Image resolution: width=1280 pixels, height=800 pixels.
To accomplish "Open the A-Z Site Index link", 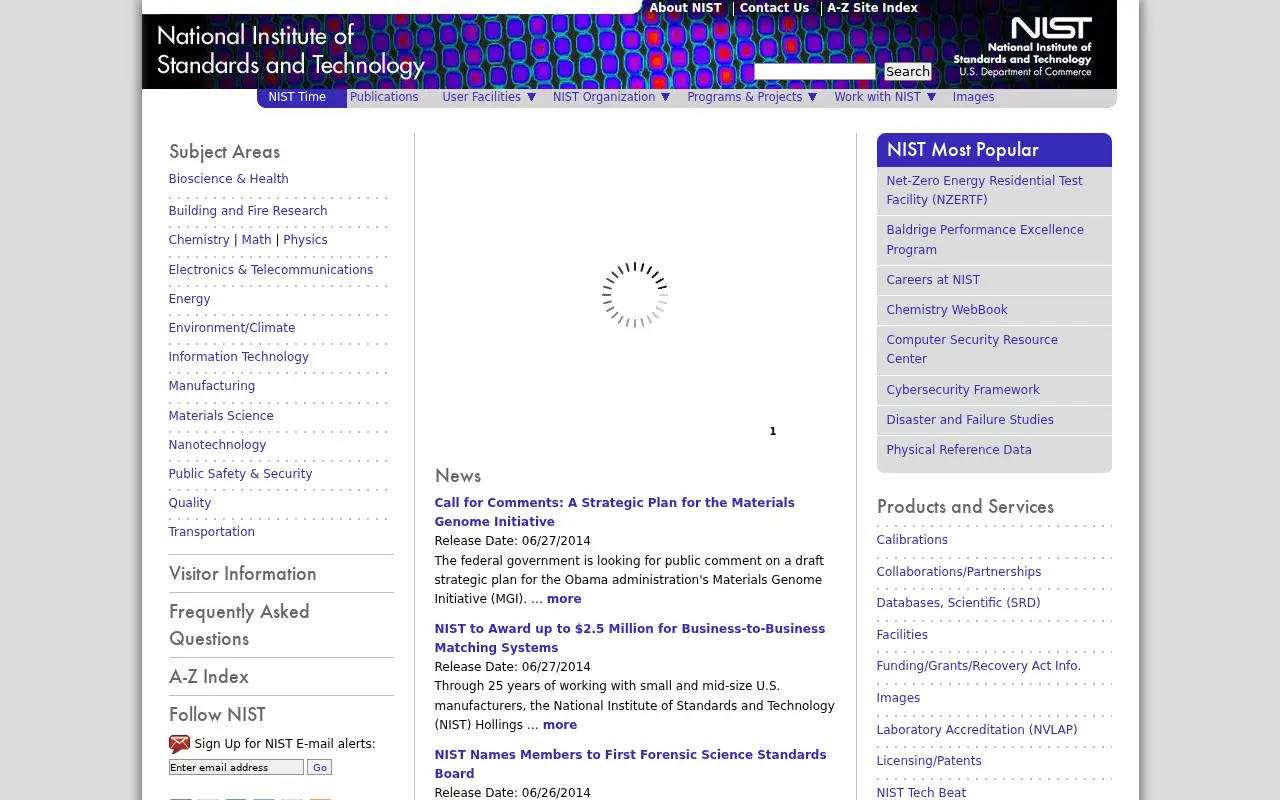I will pos(872,8).
